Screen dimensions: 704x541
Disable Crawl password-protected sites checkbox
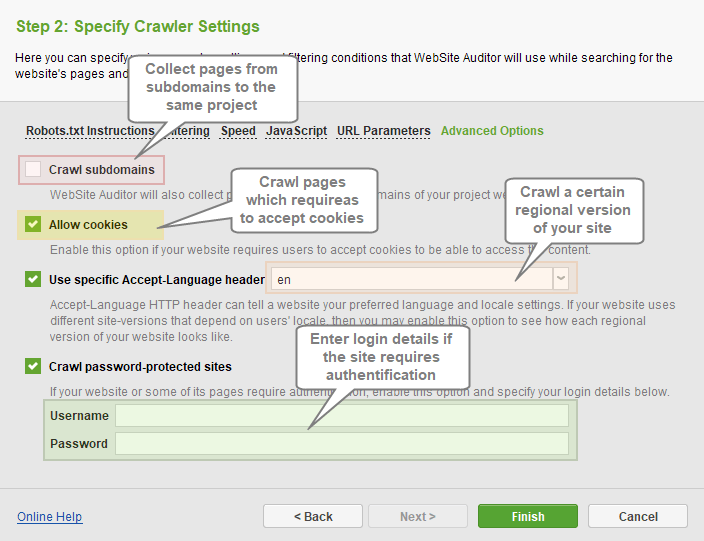(x=33, y=367)
